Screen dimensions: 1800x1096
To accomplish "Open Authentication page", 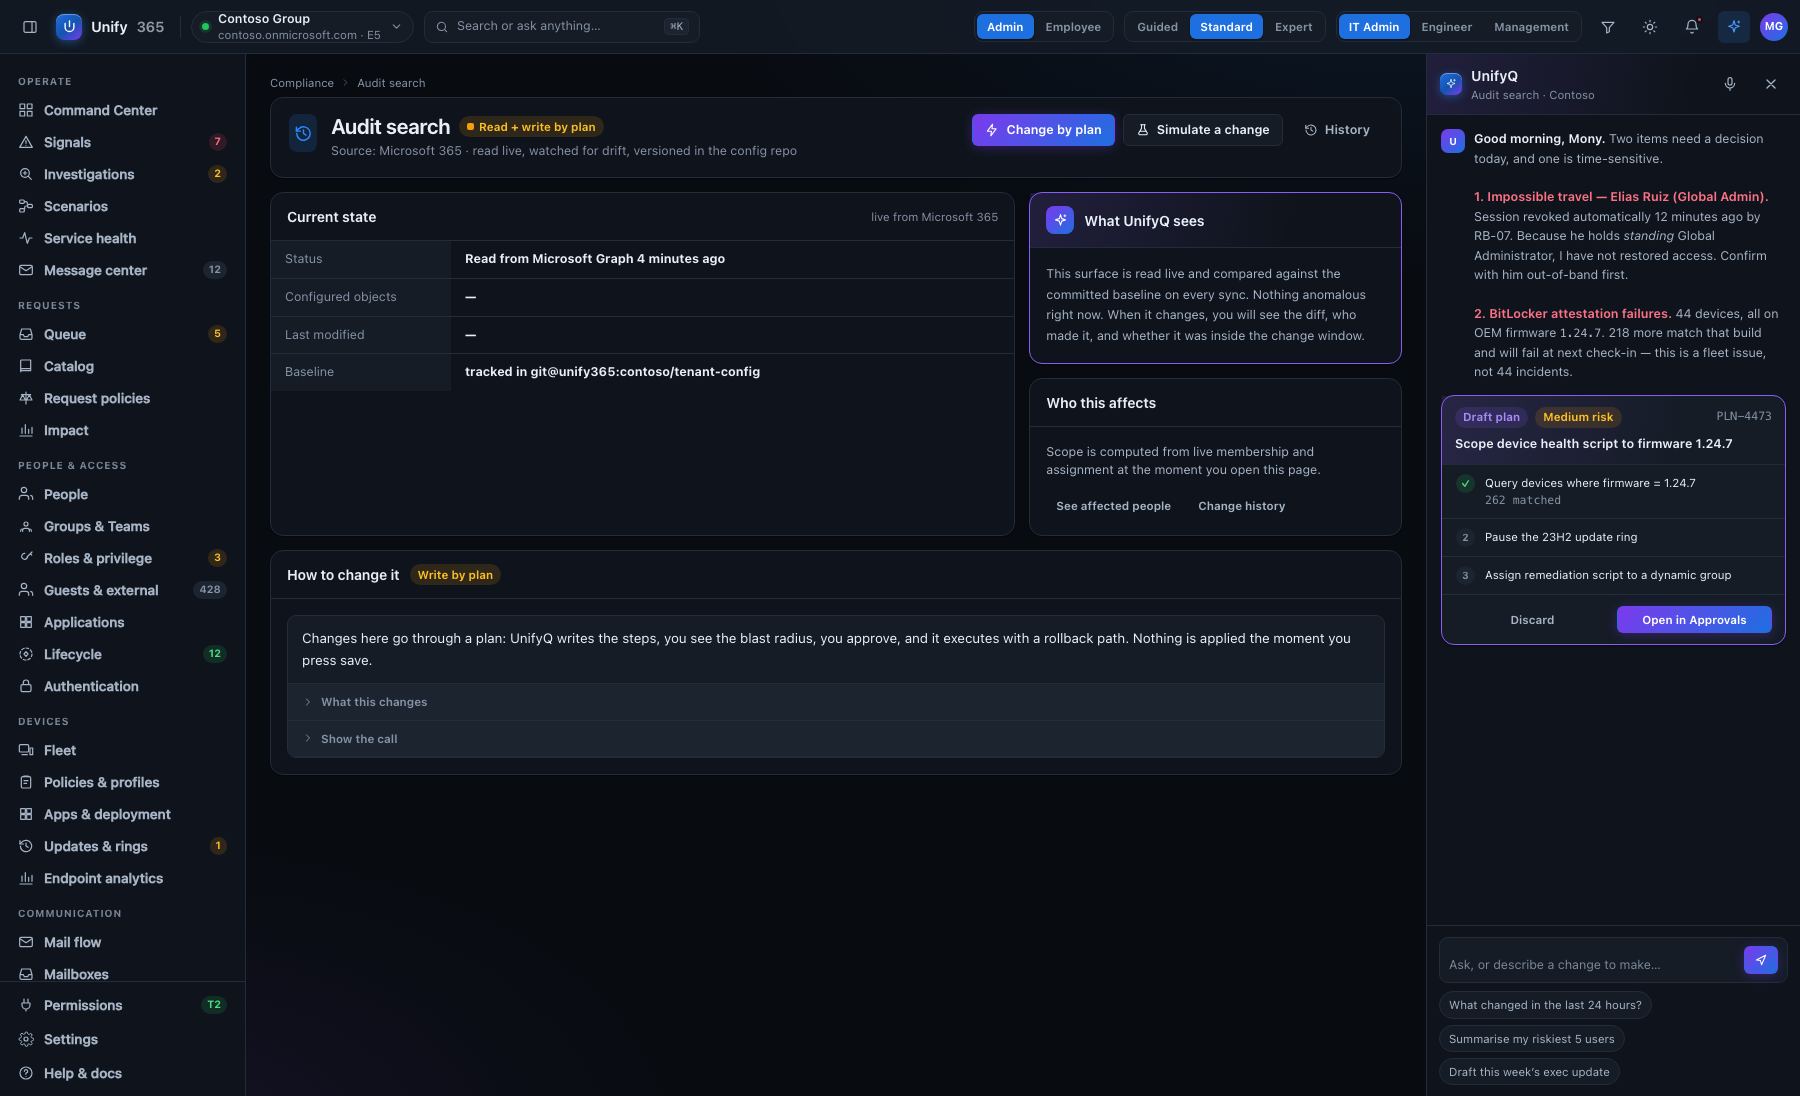I will (x=122, y=686).
